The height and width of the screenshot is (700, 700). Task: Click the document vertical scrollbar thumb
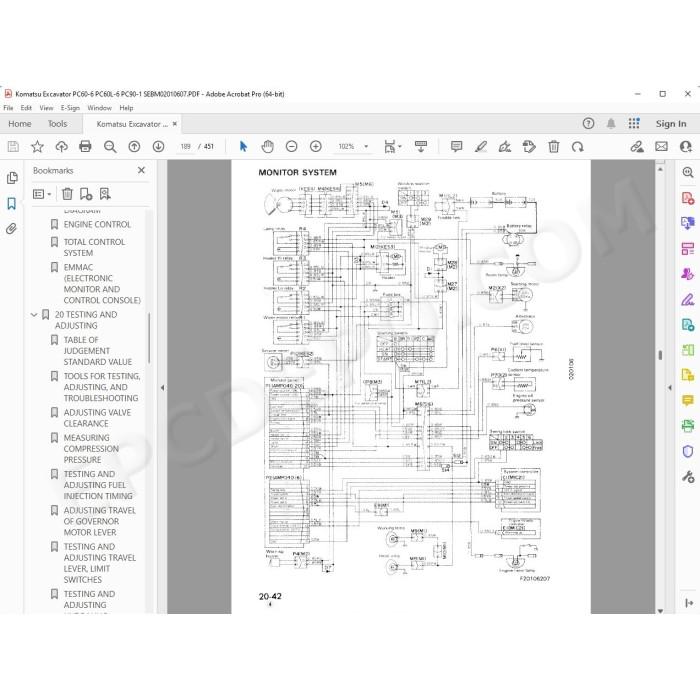click(660, 355)
